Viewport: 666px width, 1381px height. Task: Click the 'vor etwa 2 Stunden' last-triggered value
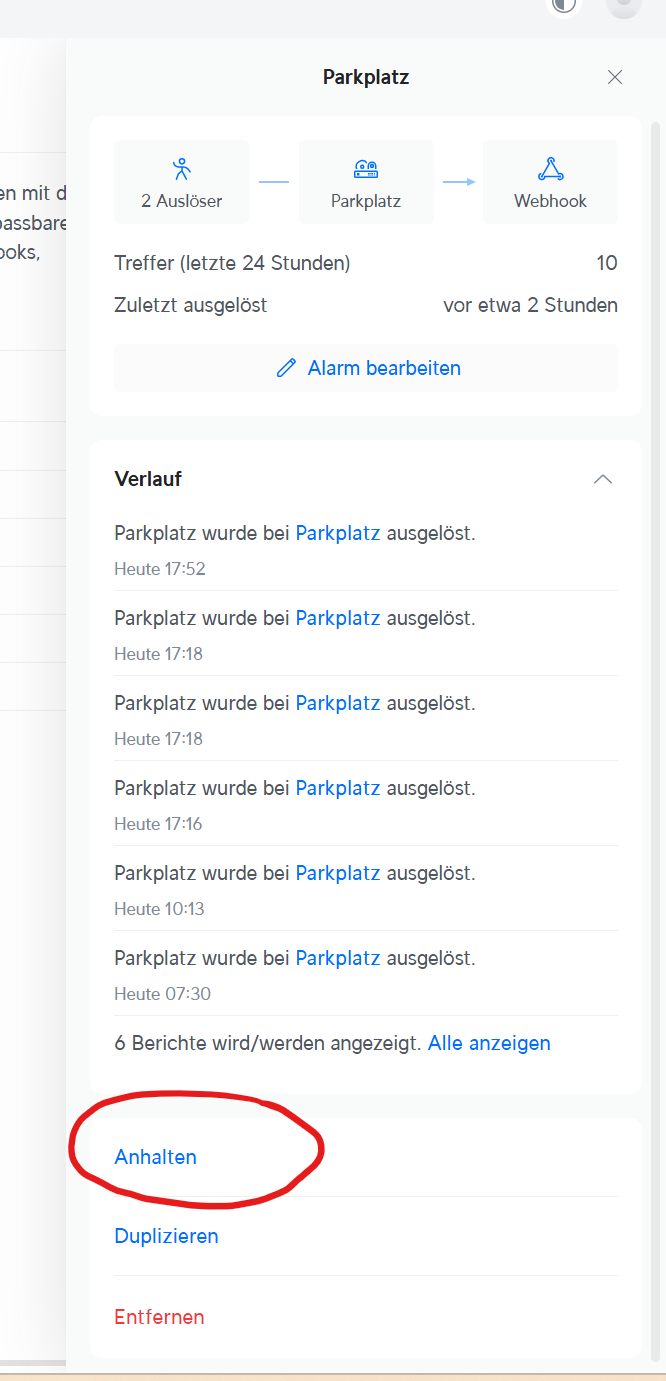530,305
